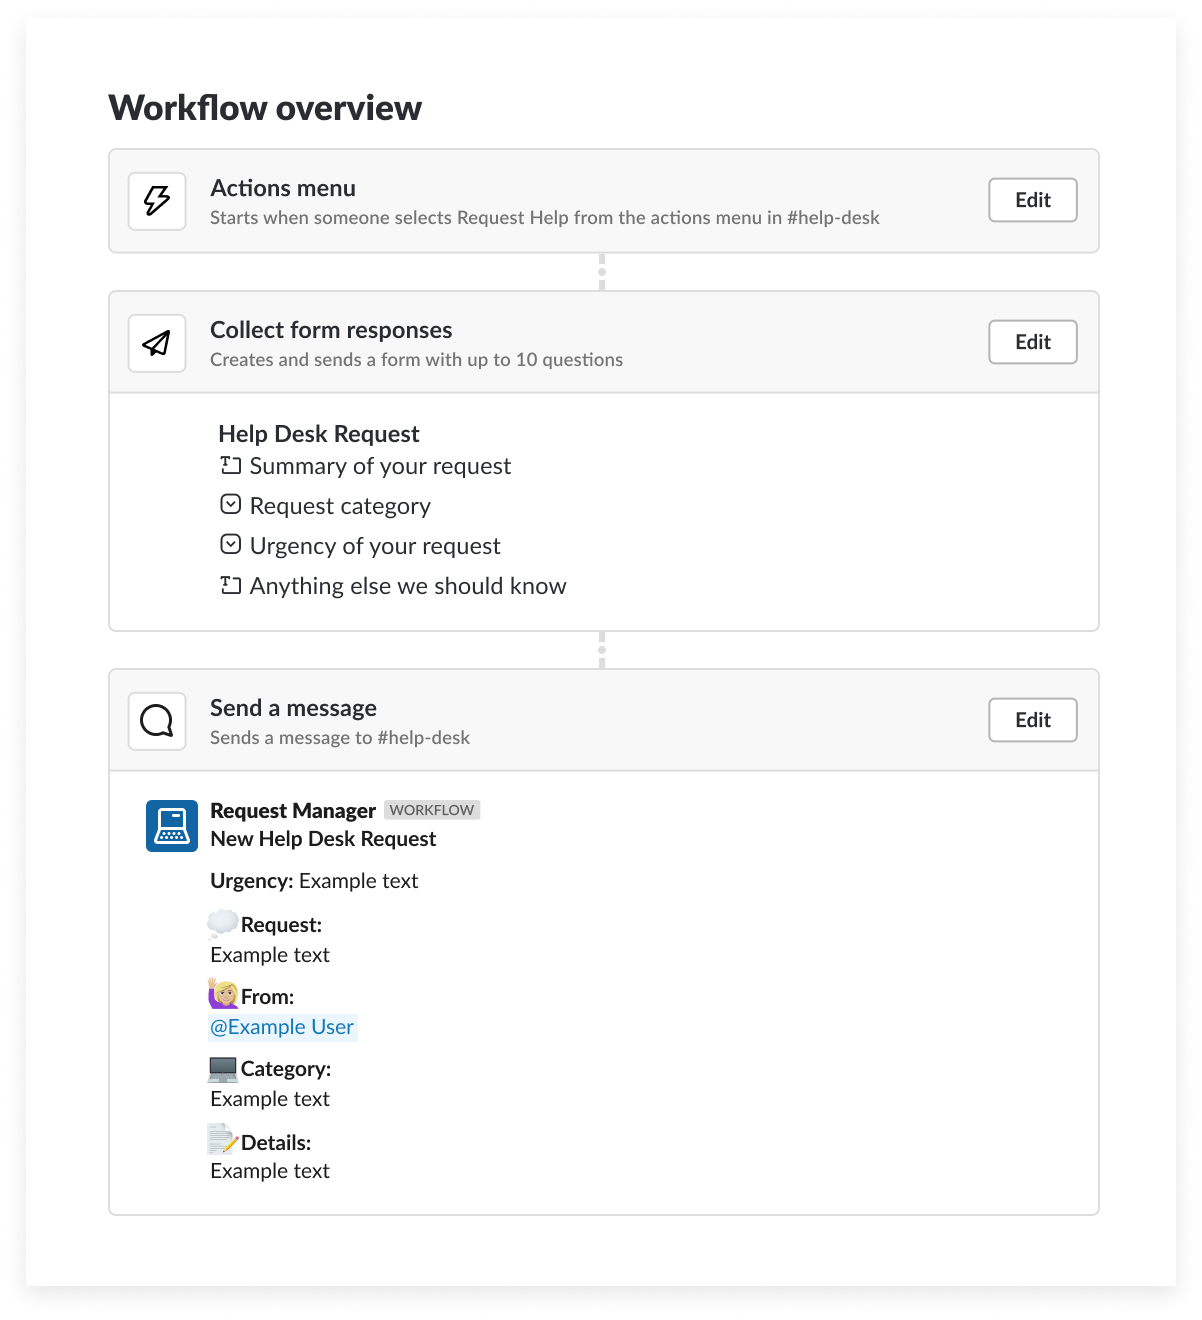Click the paper plane icon for Collect form responses
1202x1320 pixels.
tap(156, 343)
